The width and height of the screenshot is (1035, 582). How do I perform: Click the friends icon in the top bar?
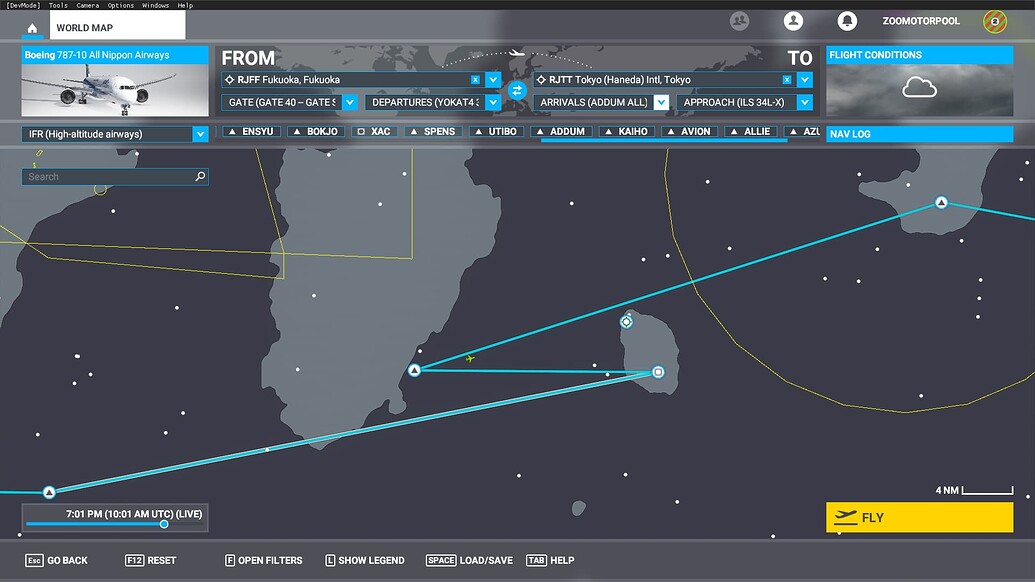coord(739,20)
